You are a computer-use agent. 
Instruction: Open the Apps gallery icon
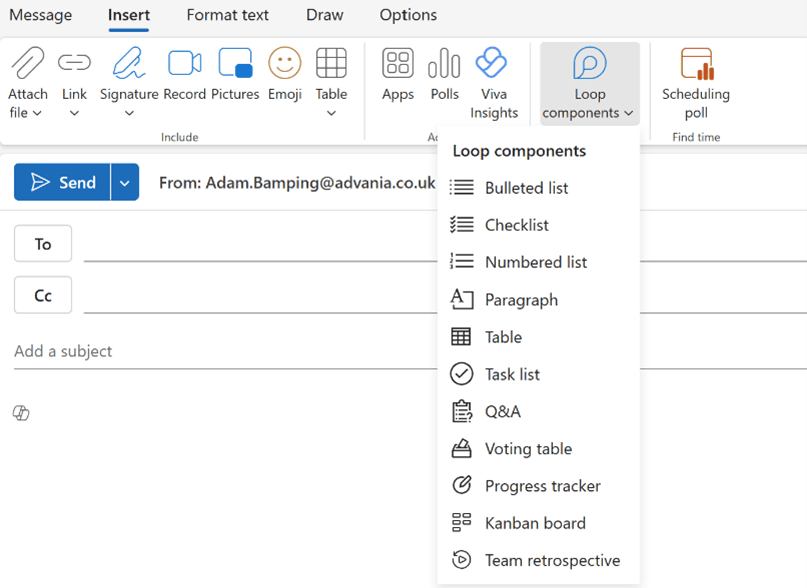pyautogui.click(x=397, y=63)
